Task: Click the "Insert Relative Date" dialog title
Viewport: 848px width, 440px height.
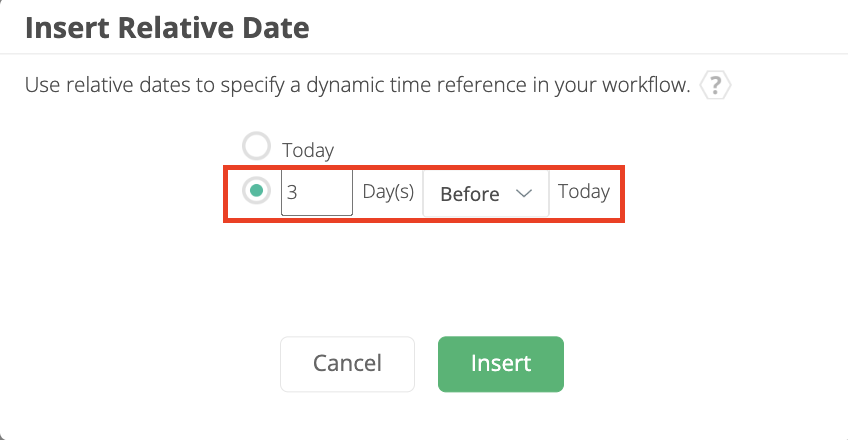Action: coord(166,28)
